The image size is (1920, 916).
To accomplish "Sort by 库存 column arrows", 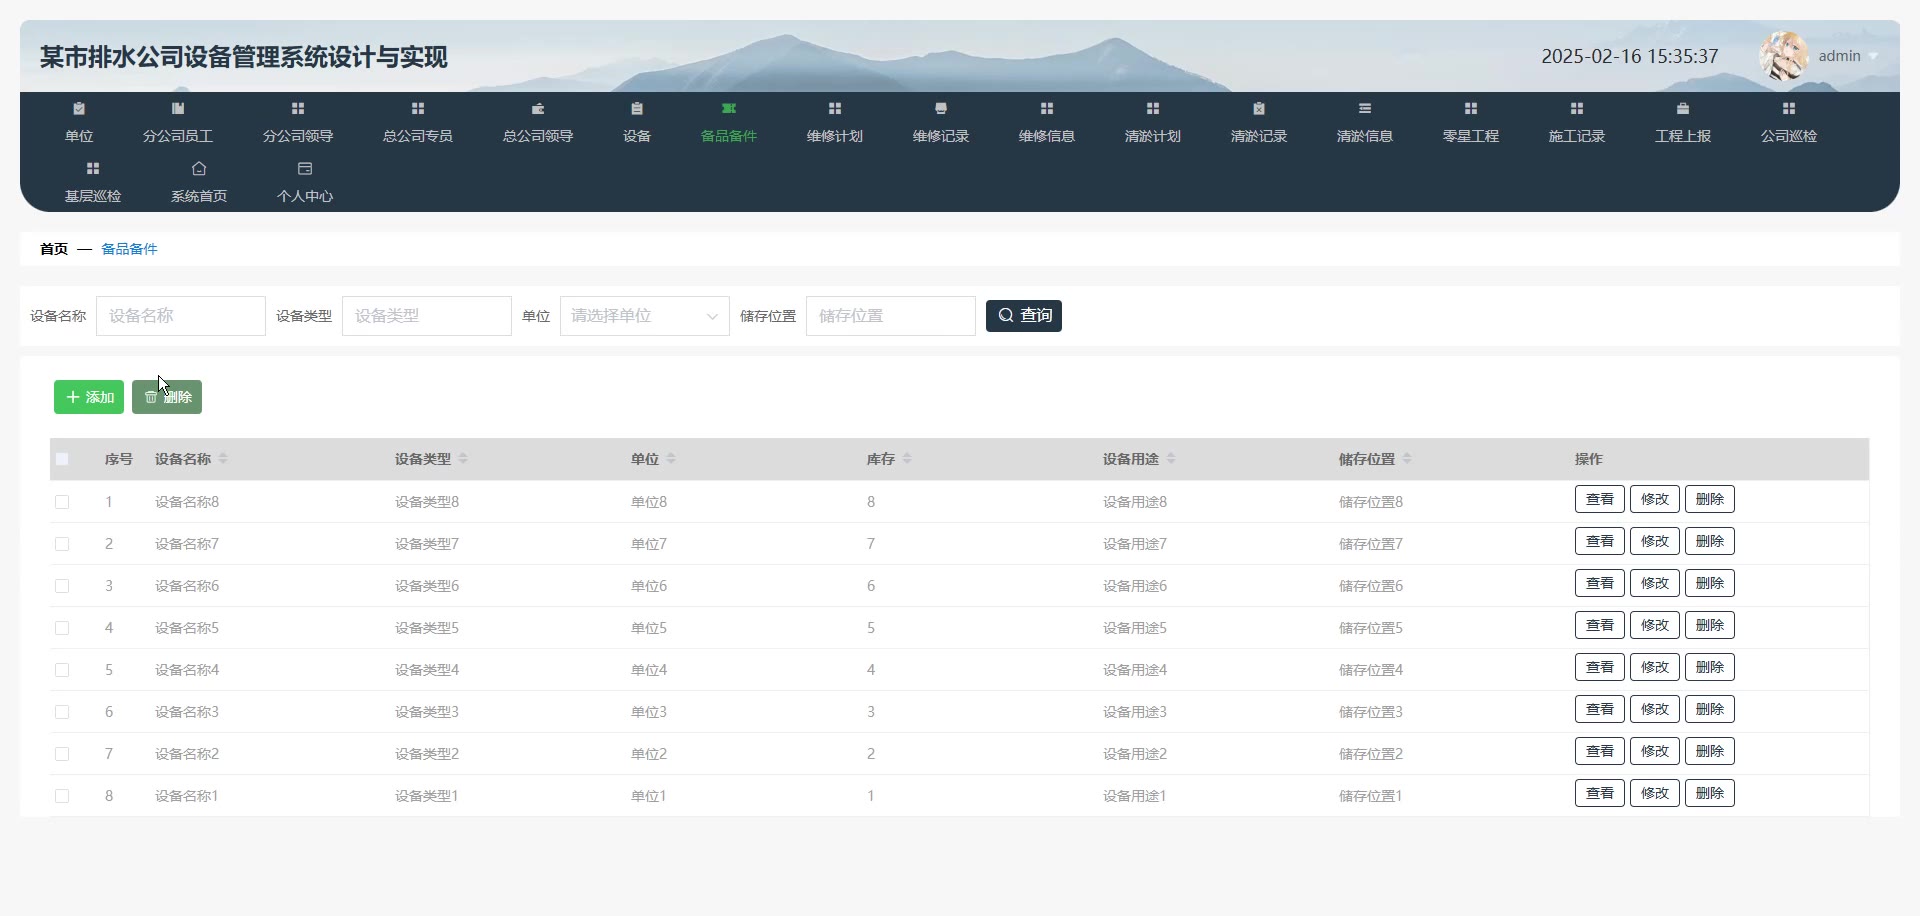I will pyautogui.click(x=907, y=459).
